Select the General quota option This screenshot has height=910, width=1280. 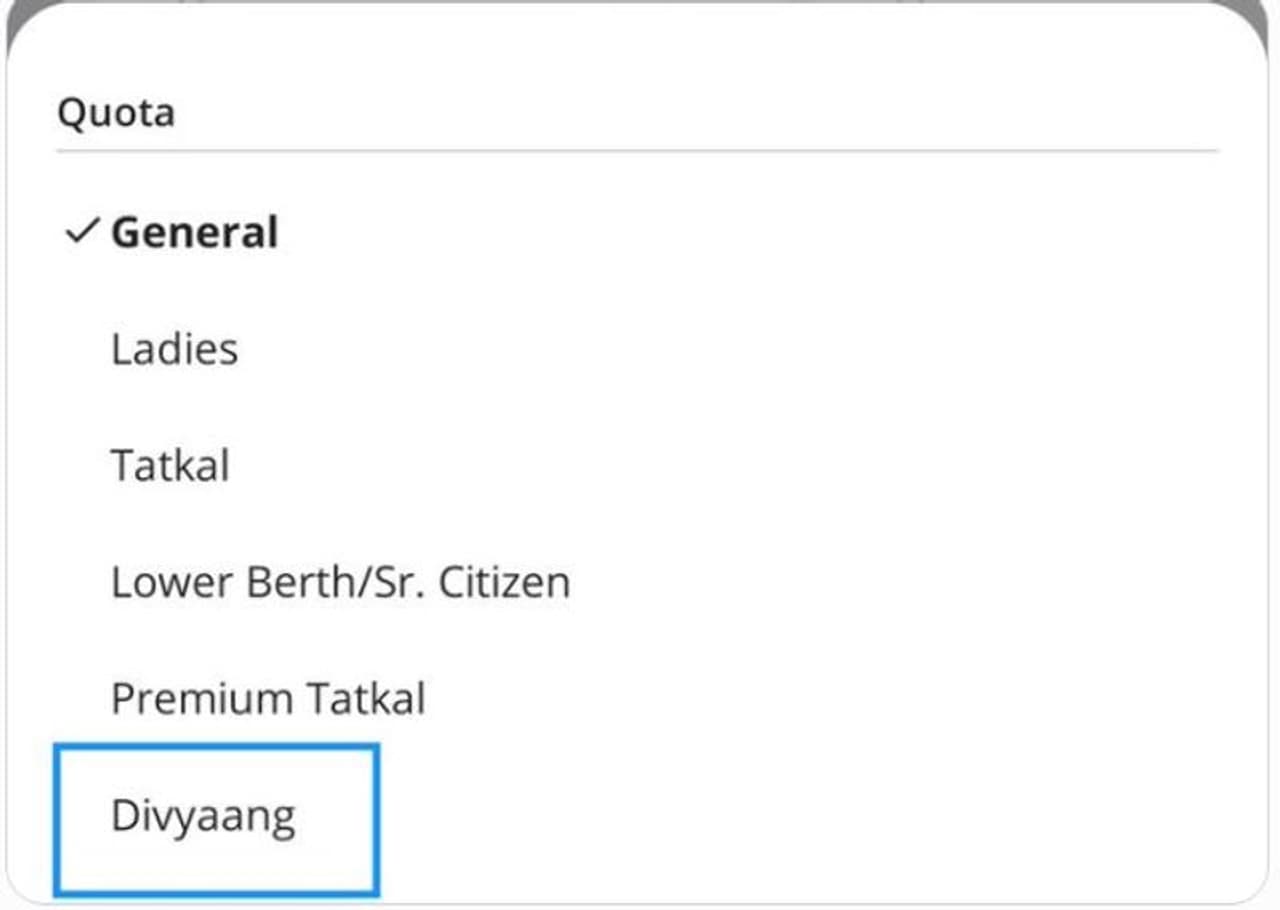click(194, 233)
